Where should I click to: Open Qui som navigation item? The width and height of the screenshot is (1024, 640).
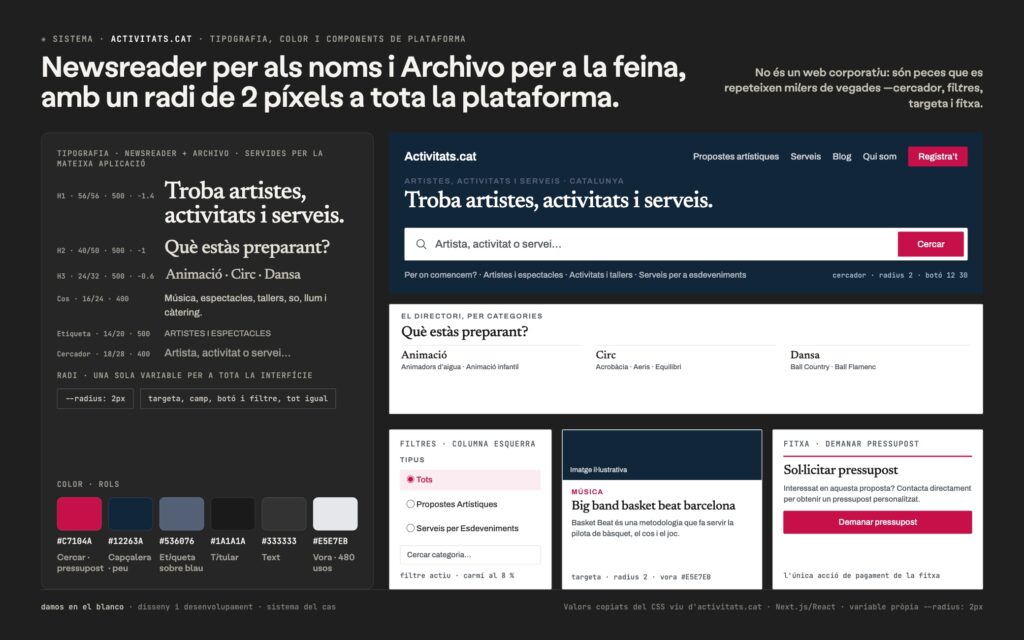coord(879,157)
